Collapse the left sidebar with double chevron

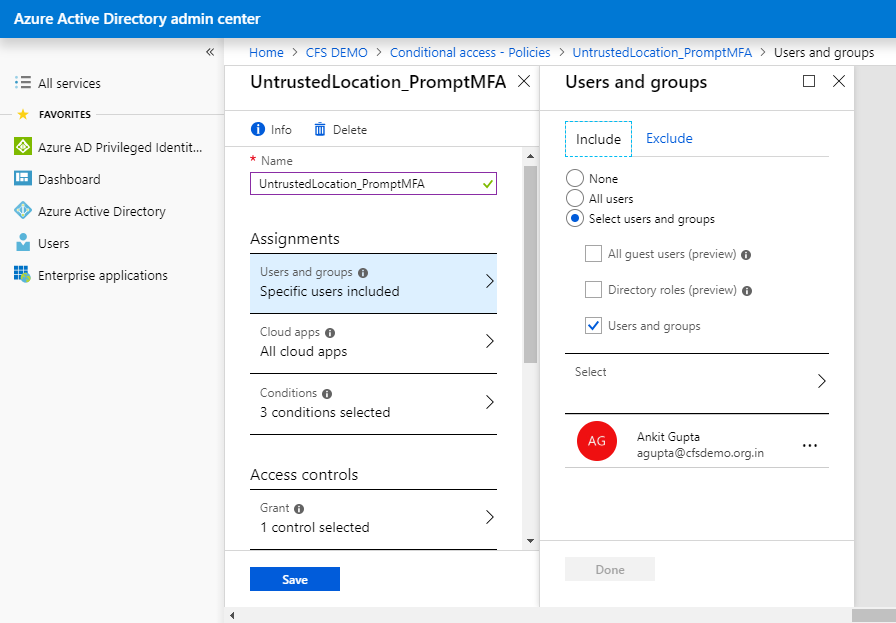pos(210,52)
